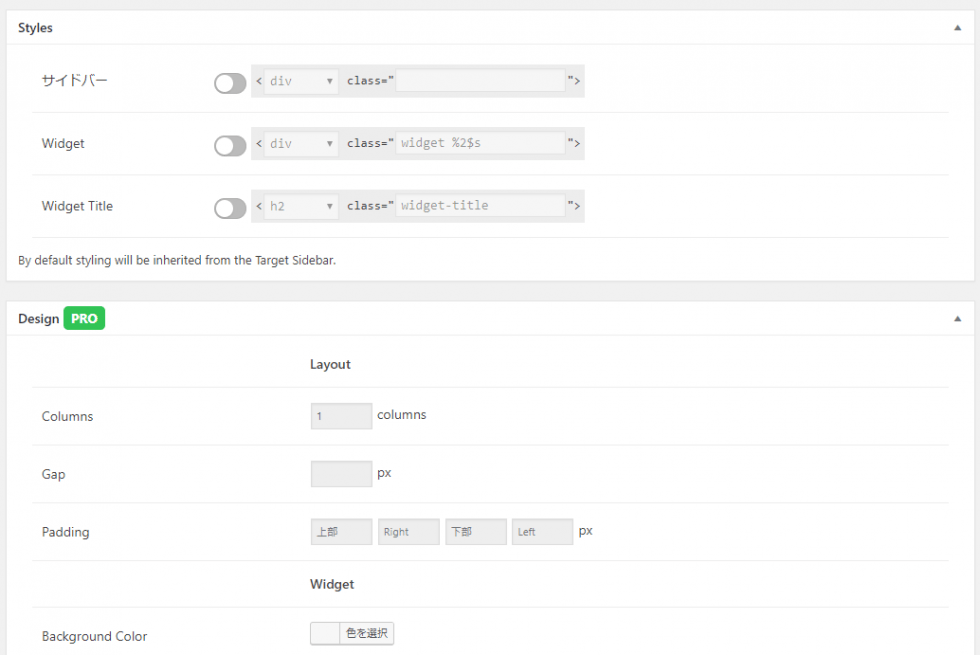Viewport: 980px width, 655px height.
Task: Turn on the Widget Title toggle
Action: [230, 208]
